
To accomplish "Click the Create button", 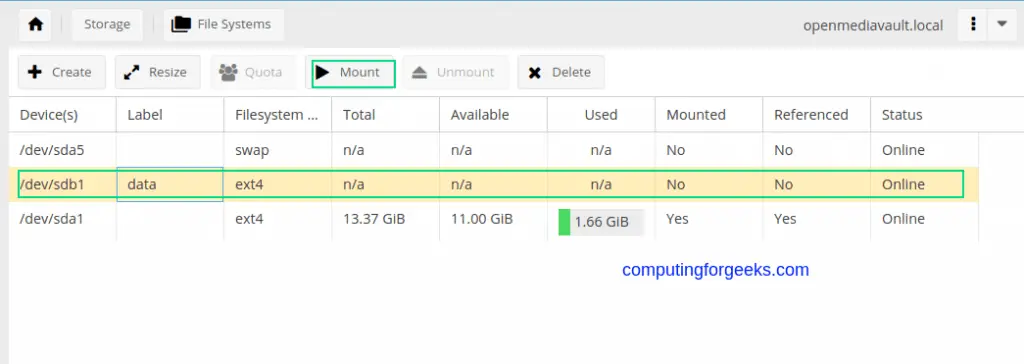I will pos(61,72).
